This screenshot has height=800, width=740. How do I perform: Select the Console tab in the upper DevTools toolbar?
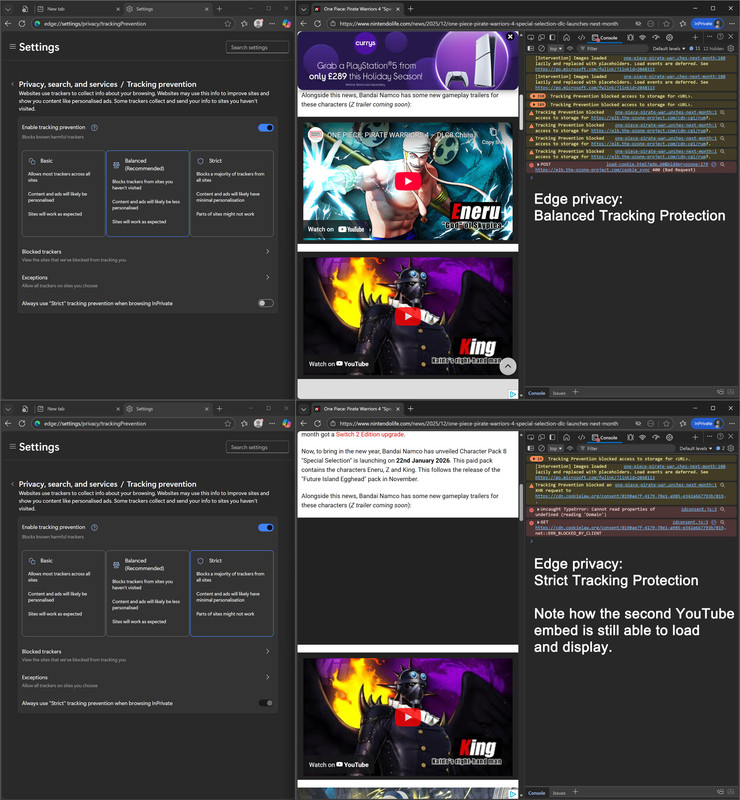[x=605, y=37]
